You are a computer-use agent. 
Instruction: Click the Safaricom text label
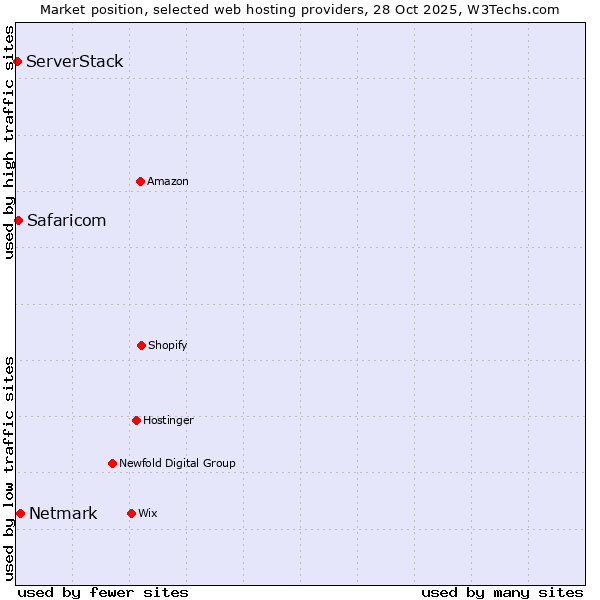[66, 220]
